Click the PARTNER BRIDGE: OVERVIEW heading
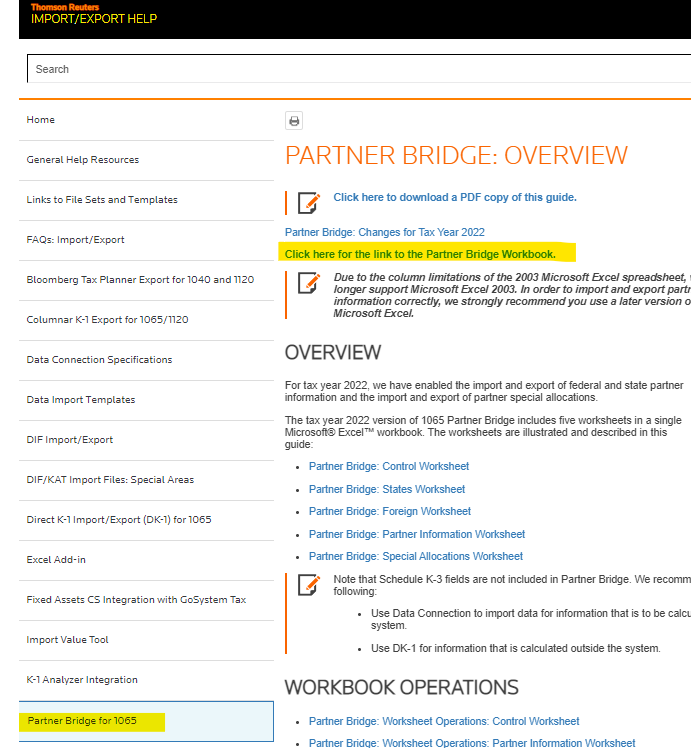This screenshot has width=691, height=748. point(456,156)
